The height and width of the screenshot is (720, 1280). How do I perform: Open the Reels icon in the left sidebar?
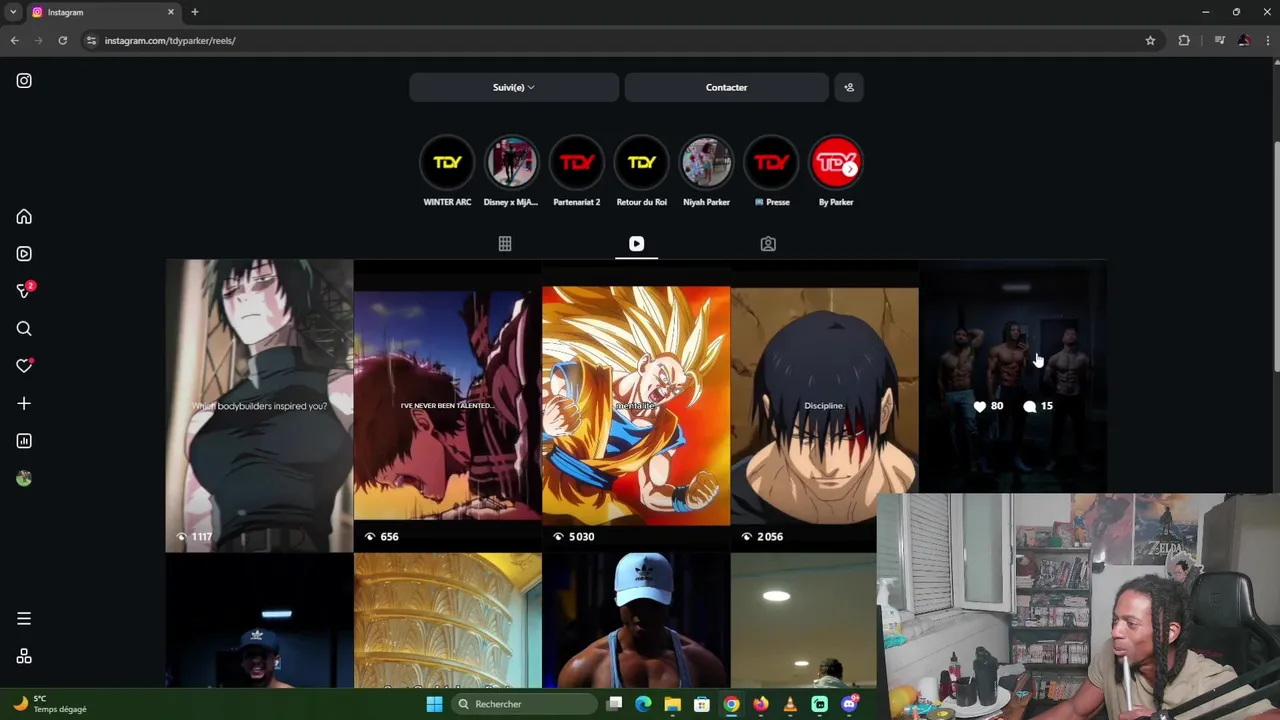click(x=24, y=254)
